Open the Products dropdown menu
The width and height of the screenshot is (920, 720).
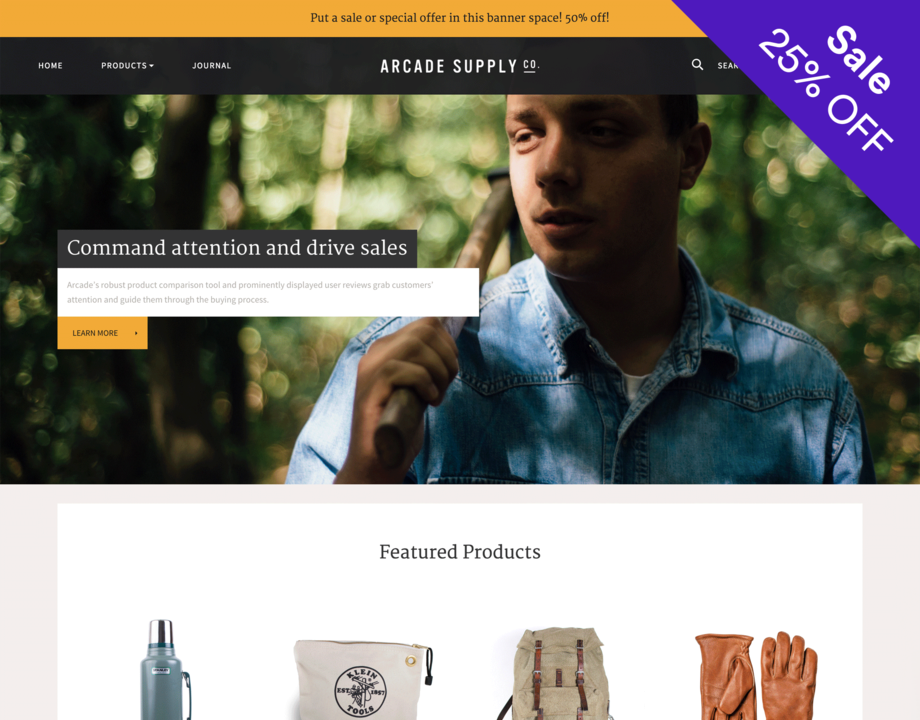(127, 66)
